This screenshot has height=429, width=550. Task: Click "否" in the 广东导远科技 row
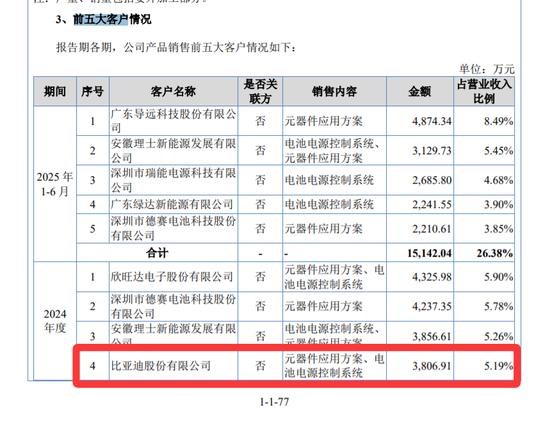click(260, 121)
